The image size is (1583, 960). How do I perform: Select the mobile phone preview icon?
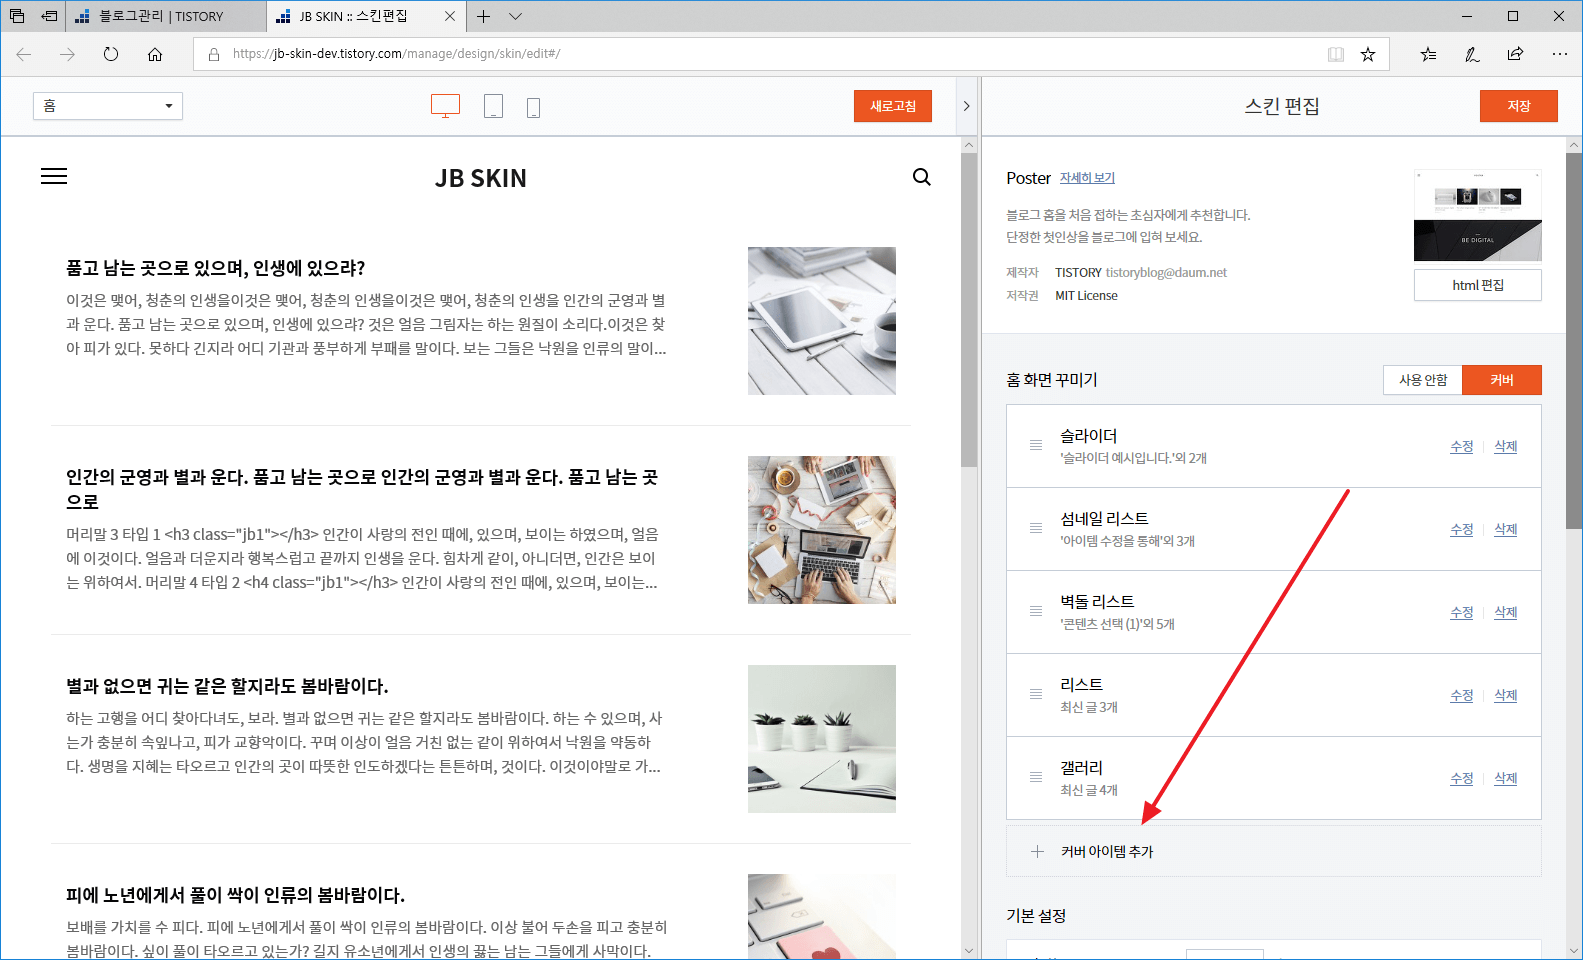(533, 107)
